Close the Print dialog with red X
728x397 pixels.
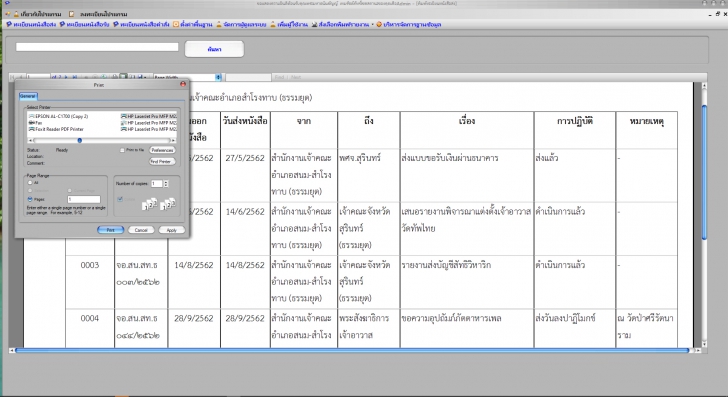click(x=183, y=84)
